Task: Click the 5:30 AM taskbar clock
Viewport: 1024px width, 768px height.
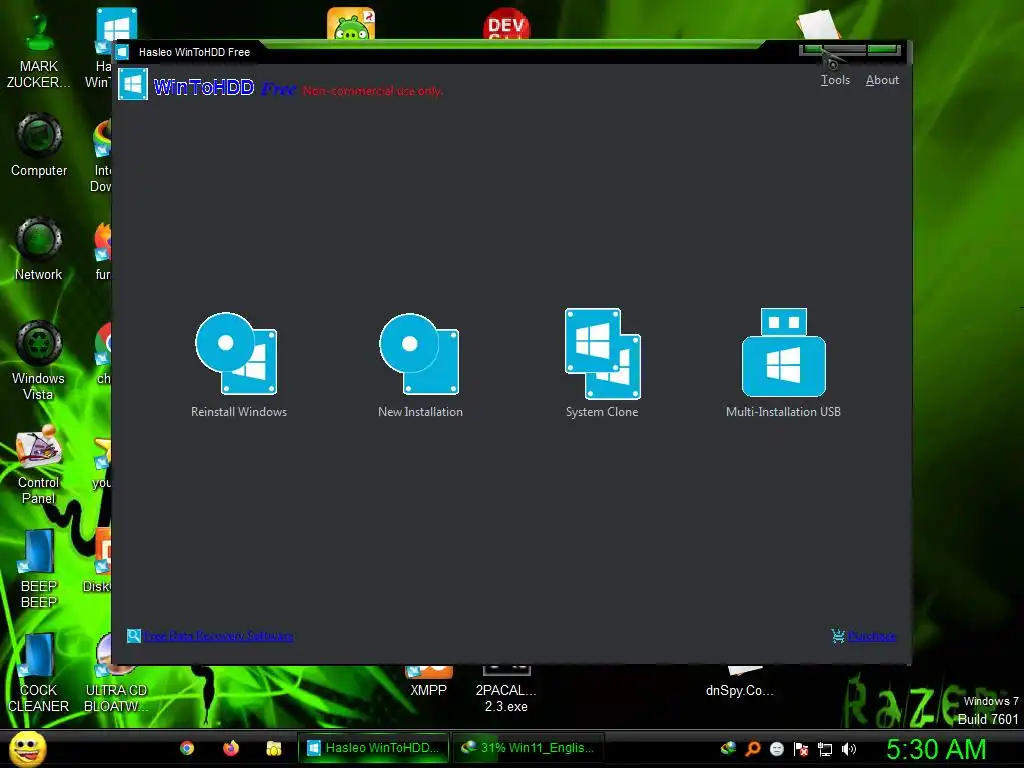Action: pos(936,749)
